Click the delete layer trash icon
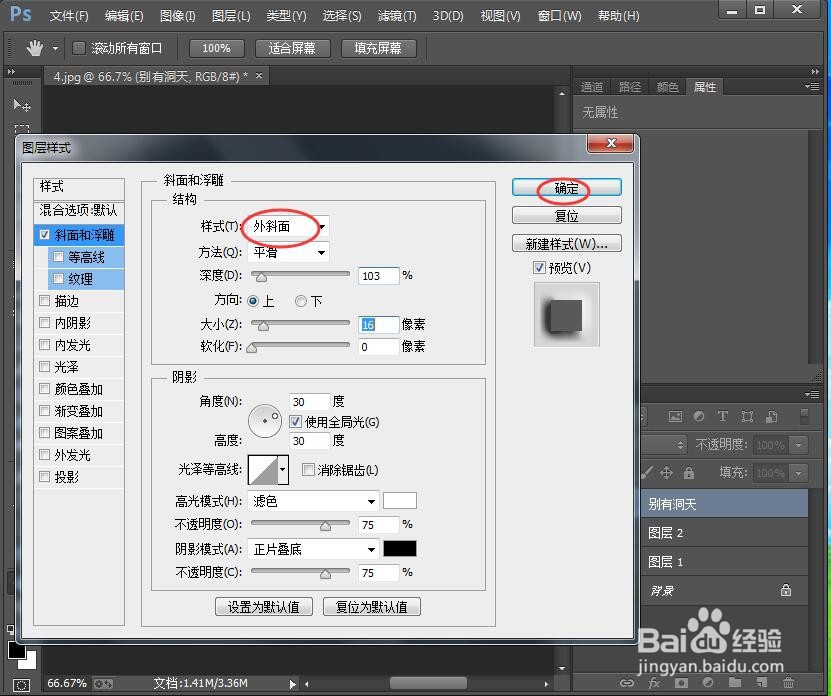The width and height of the screenshot is (831, 696). 789,683
